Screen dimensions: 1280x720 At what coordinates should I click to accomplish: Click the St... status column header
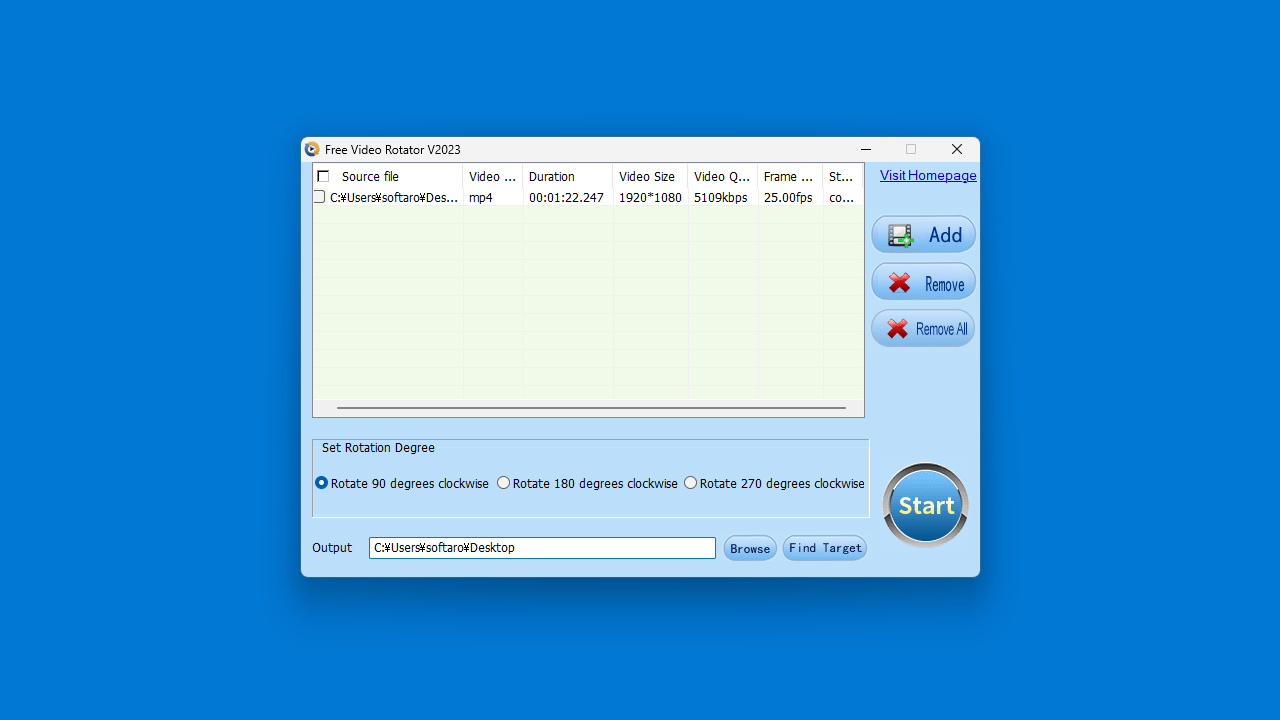click(843, 176)
